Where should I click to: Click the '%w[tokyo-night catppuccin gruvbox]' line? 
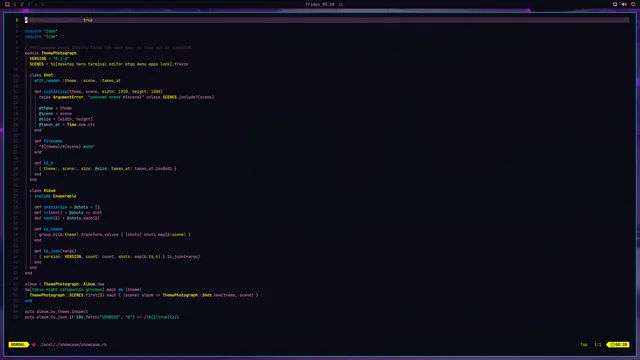click(83, 289)
